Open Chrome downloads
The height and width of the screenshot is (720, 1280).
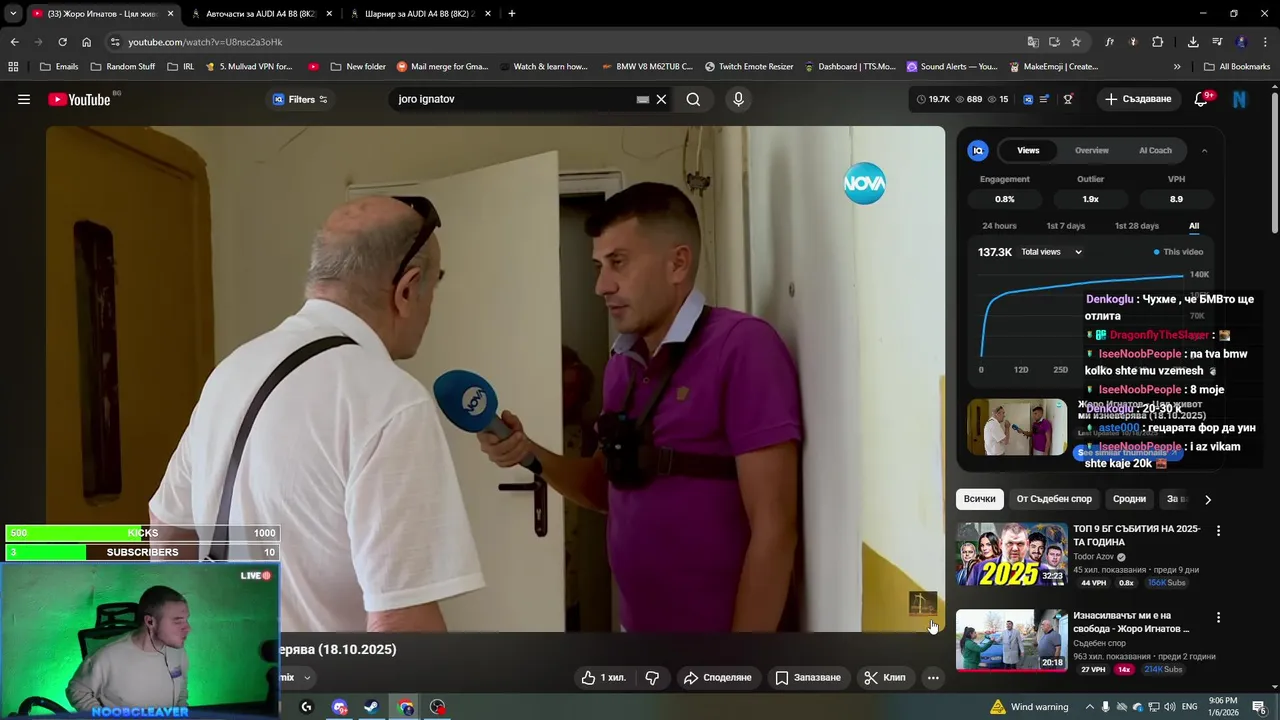(1193, 42)
